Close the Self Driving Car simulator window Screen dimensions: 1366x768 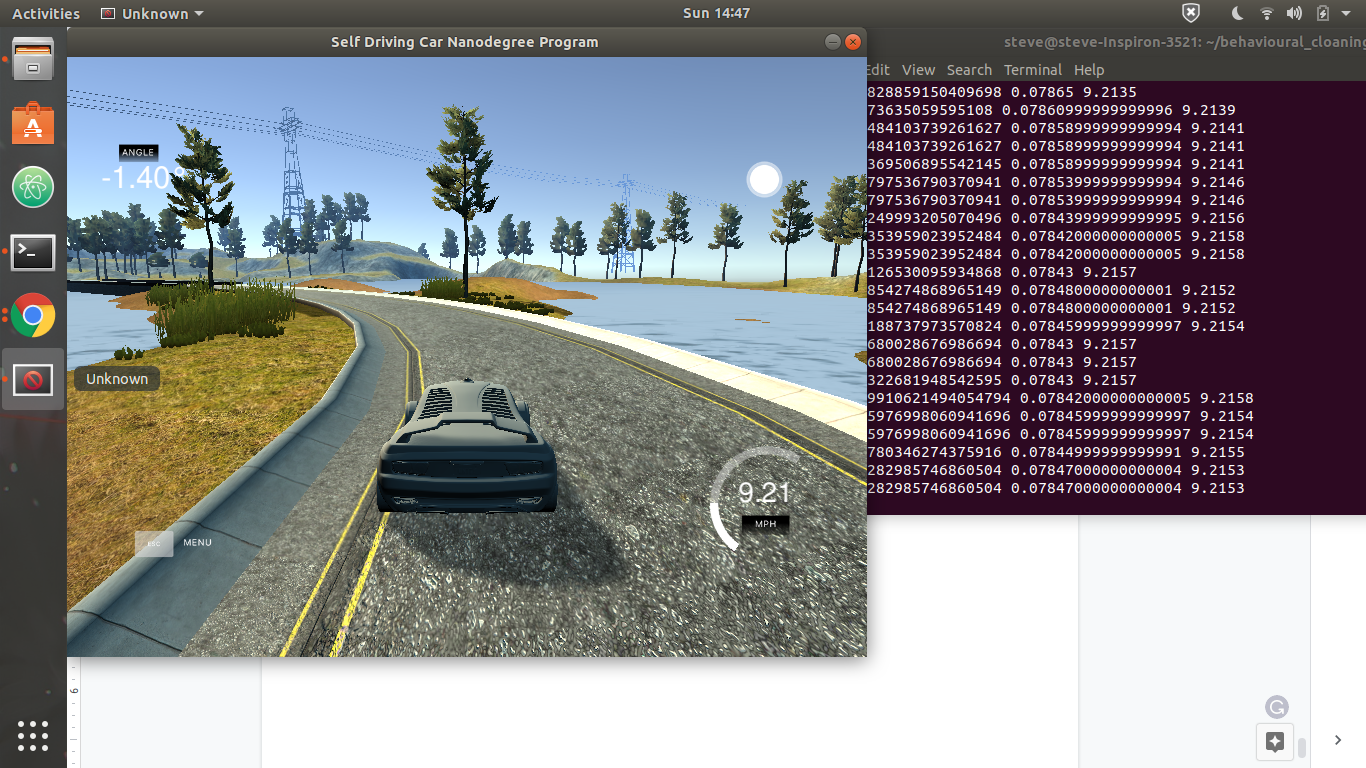tap(853, 42)
